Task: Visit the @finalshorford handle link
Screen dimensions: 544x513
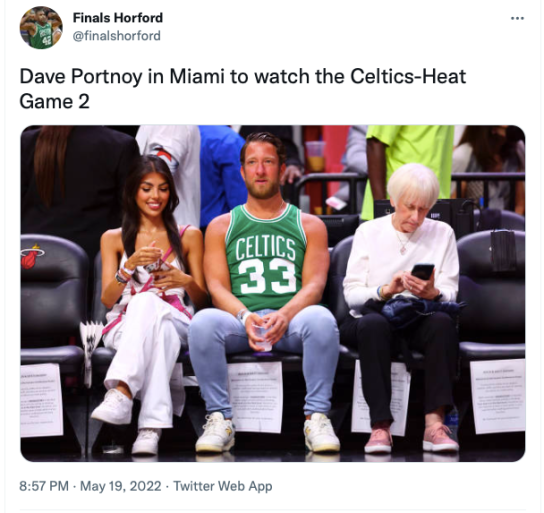Action: (117, 36)
